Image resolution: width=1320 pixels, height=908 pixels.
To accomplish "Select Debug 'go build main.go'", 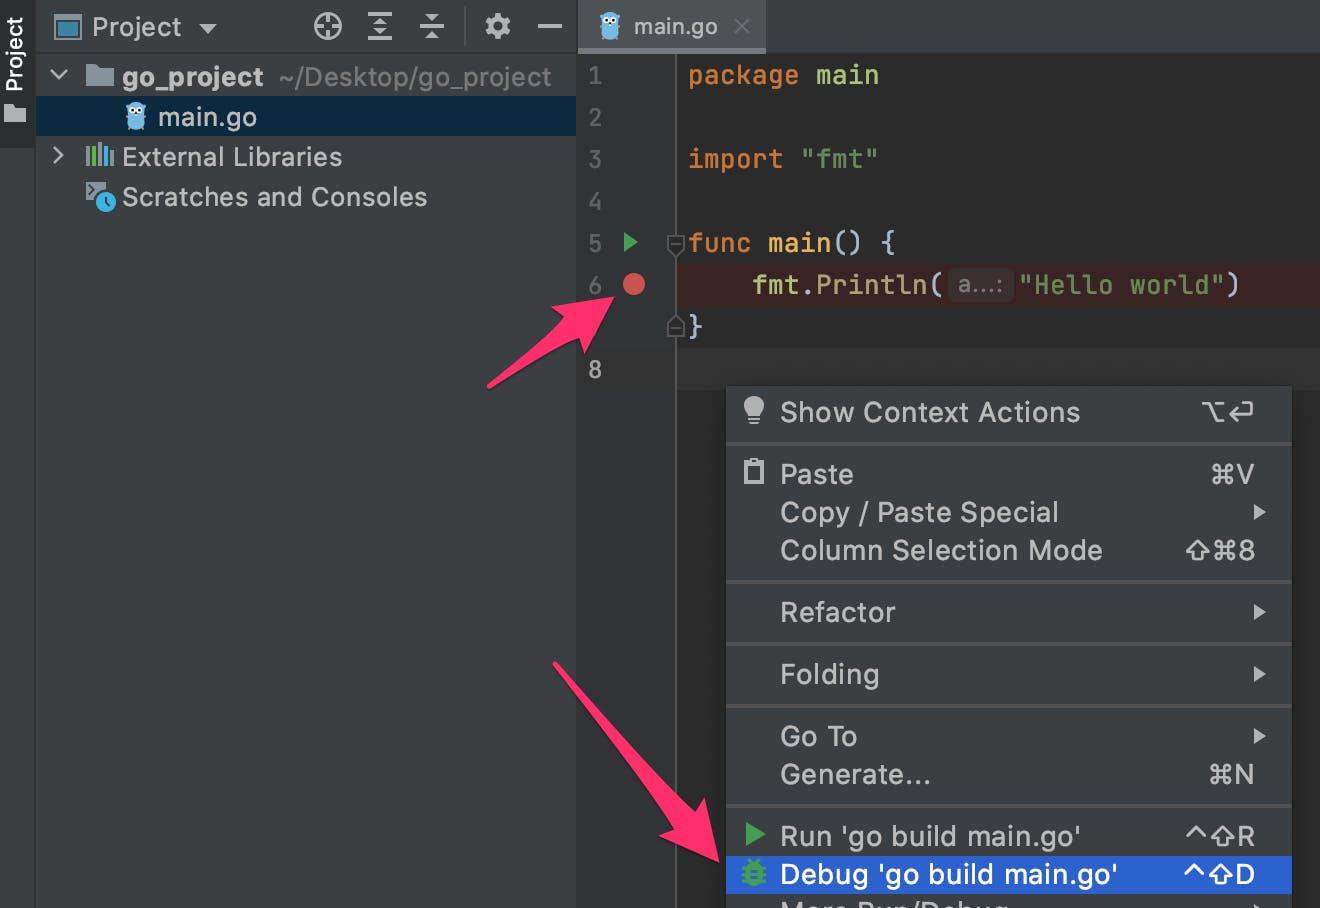I will click(x=1009, y=874).
